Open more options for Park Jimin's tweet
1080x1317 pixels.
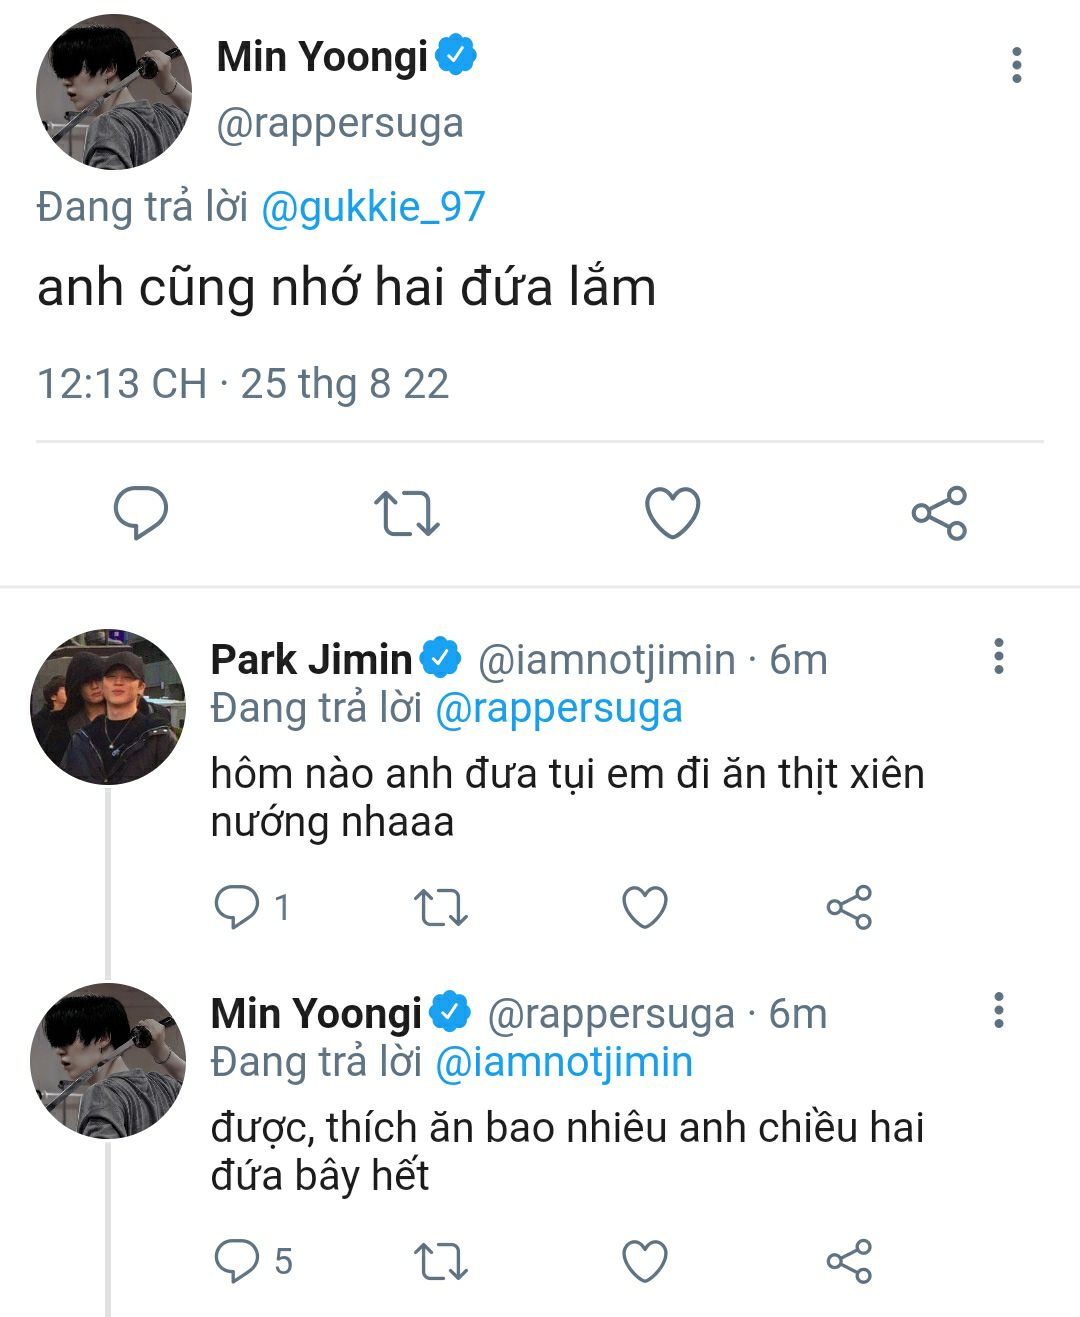tap(998, 656)
